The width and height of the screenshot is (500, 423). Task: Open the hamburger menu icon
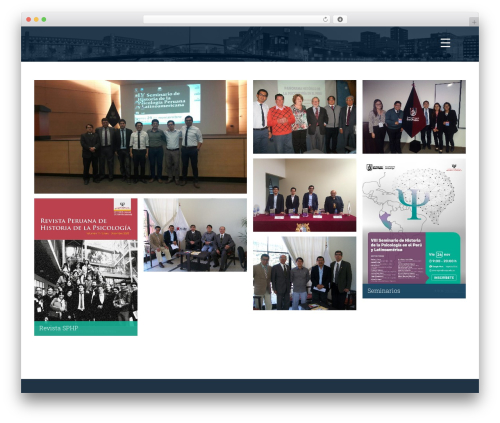click(x=445, y=43)
